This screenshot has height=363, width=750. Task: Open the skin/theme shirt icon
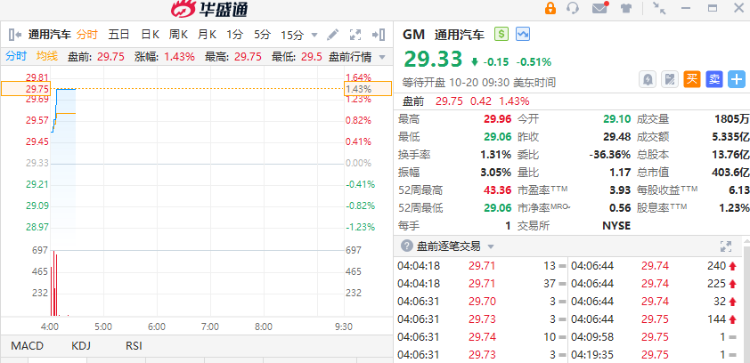pos(626,8)
